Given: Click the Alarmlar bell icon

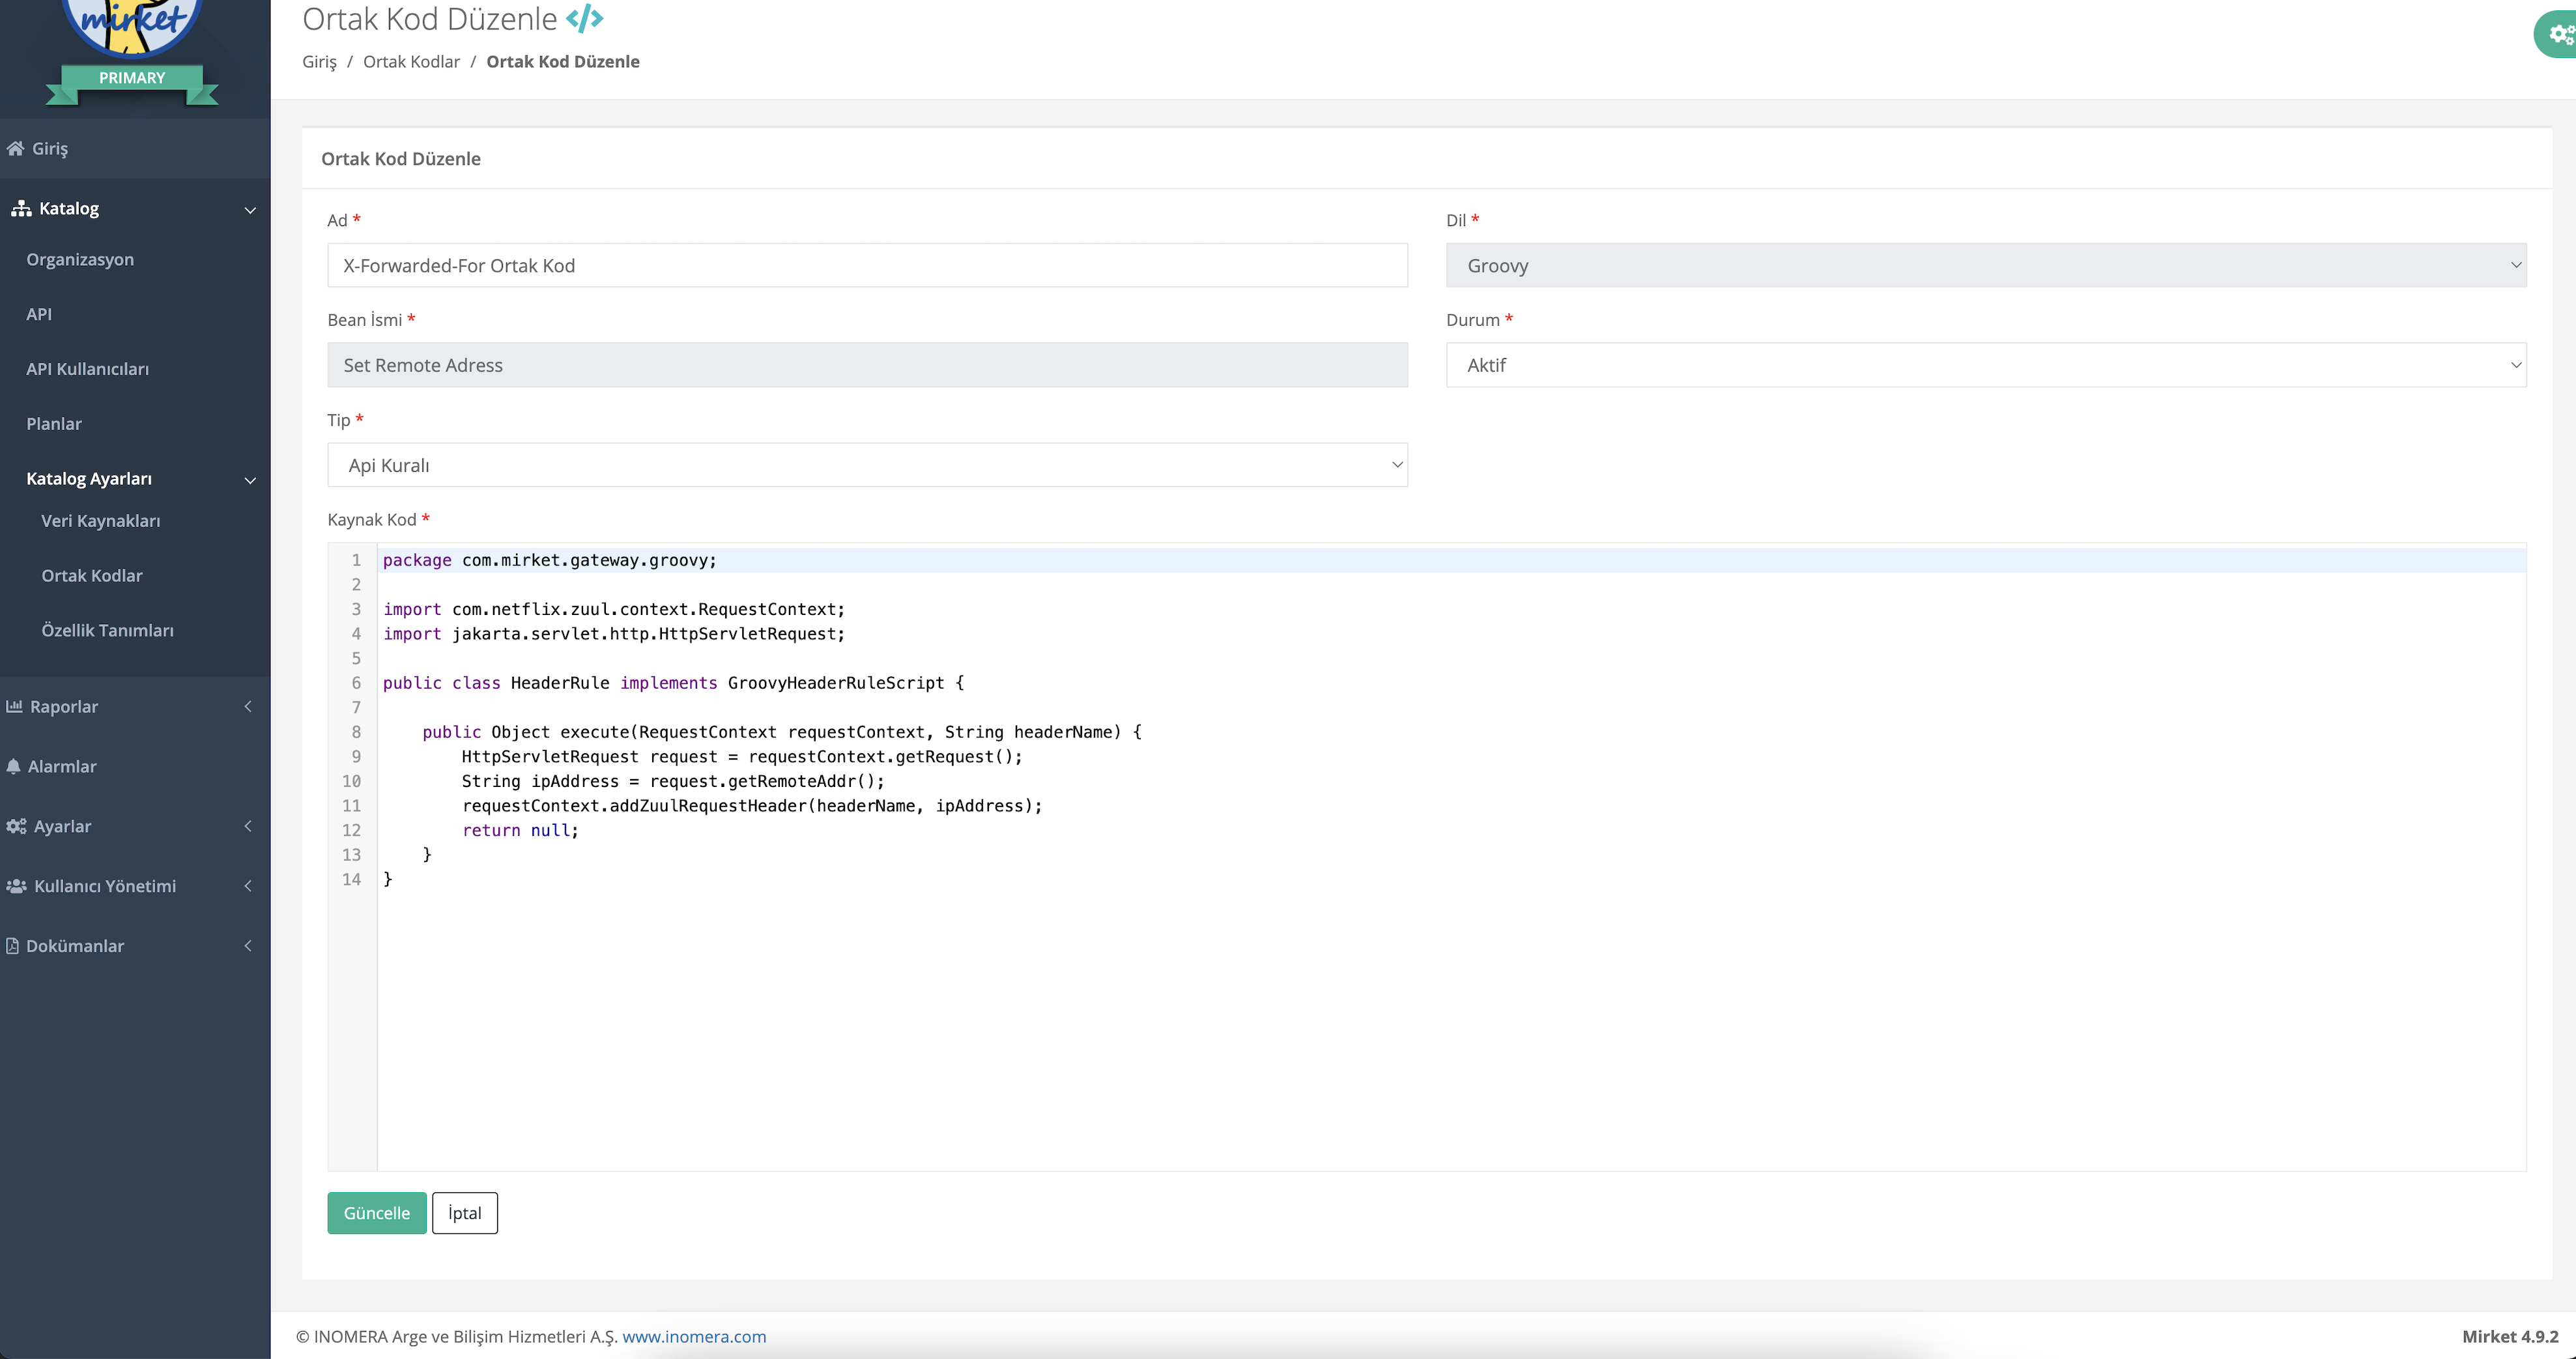Looking at the screenshot, I should click(13, 766).
